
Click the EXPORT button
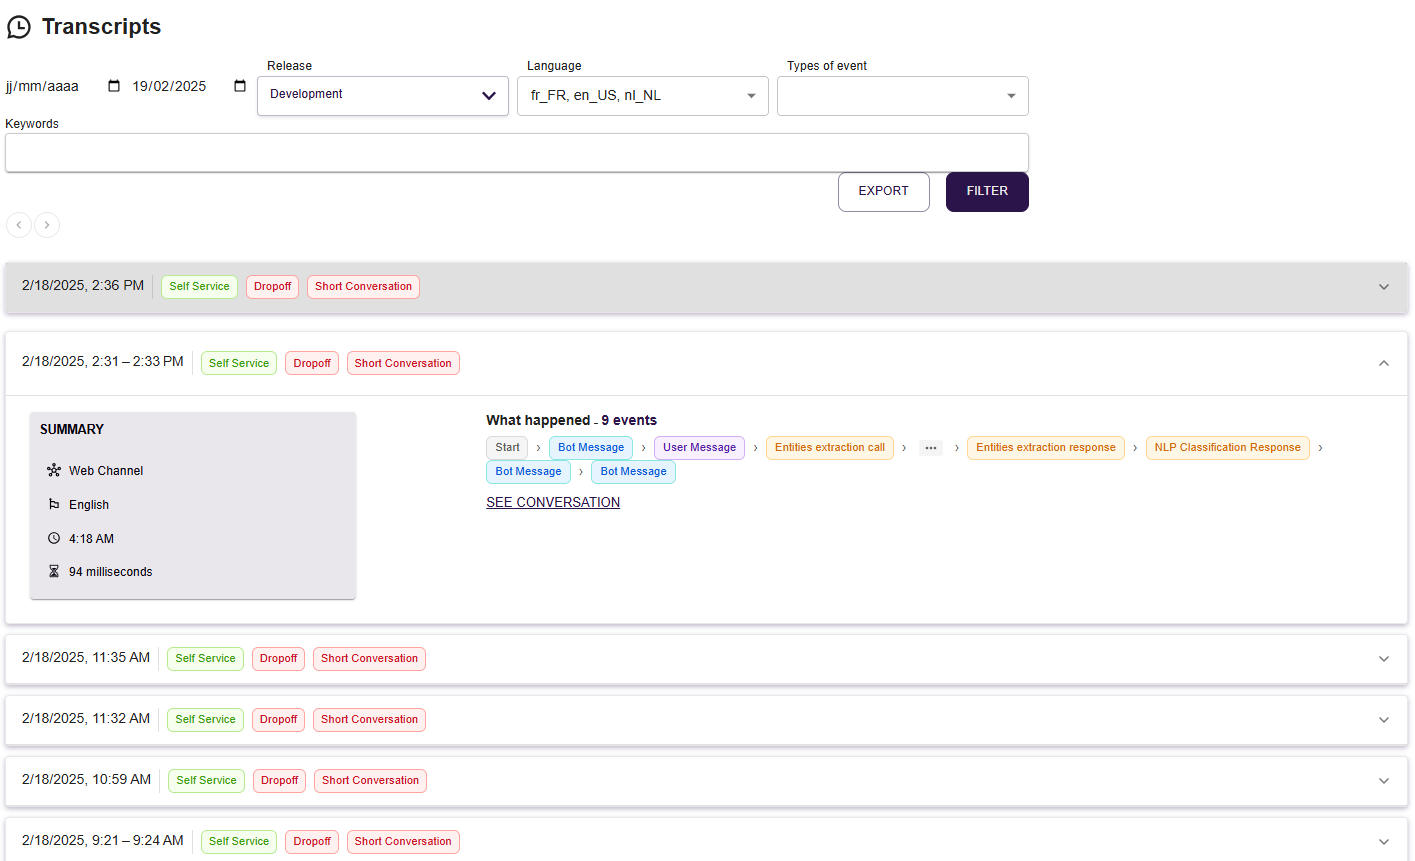(884, 192)
